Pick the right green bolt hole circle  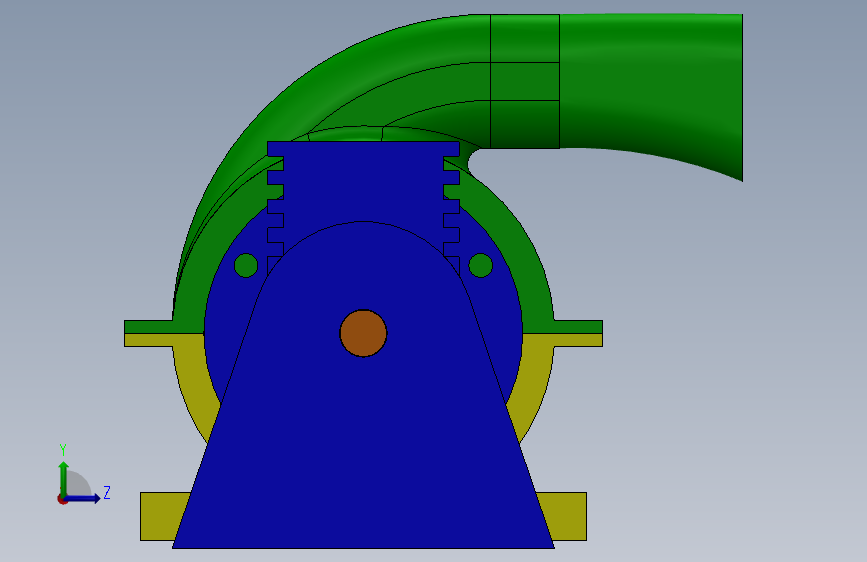click(480, 266)
